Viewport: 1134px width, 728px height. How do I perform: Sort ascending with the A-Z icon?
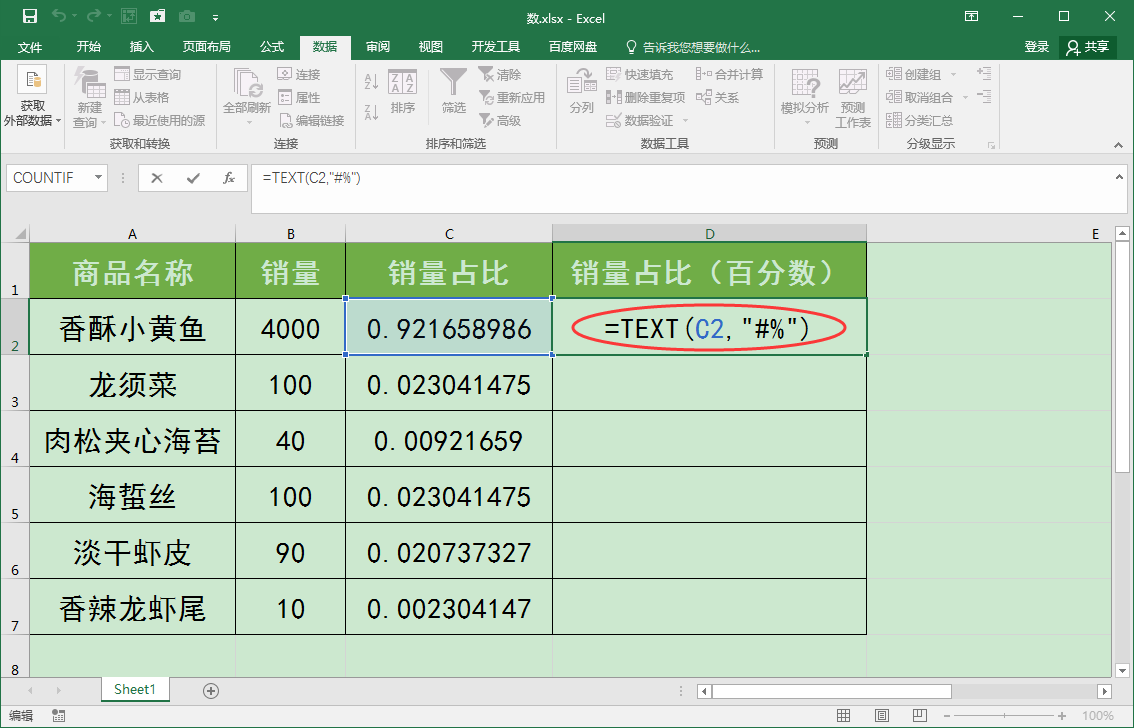click(x=371, y=82)
